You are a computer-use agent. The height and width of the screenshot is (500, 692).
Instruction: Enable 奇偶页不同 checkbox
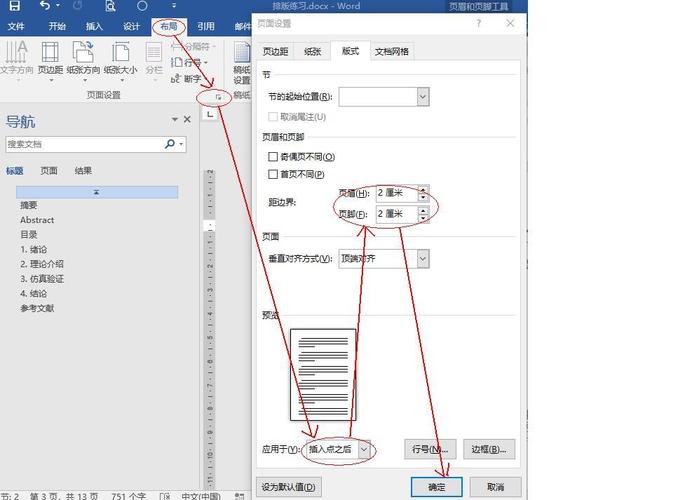point(273,157)
